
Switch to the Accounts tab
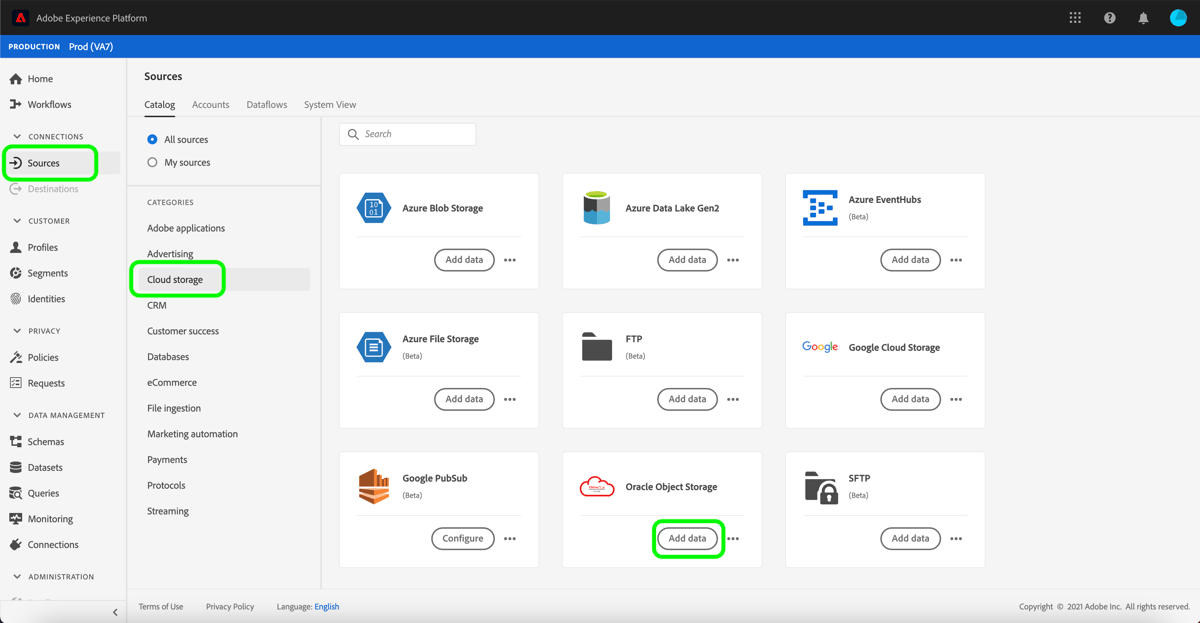point(210,104)
